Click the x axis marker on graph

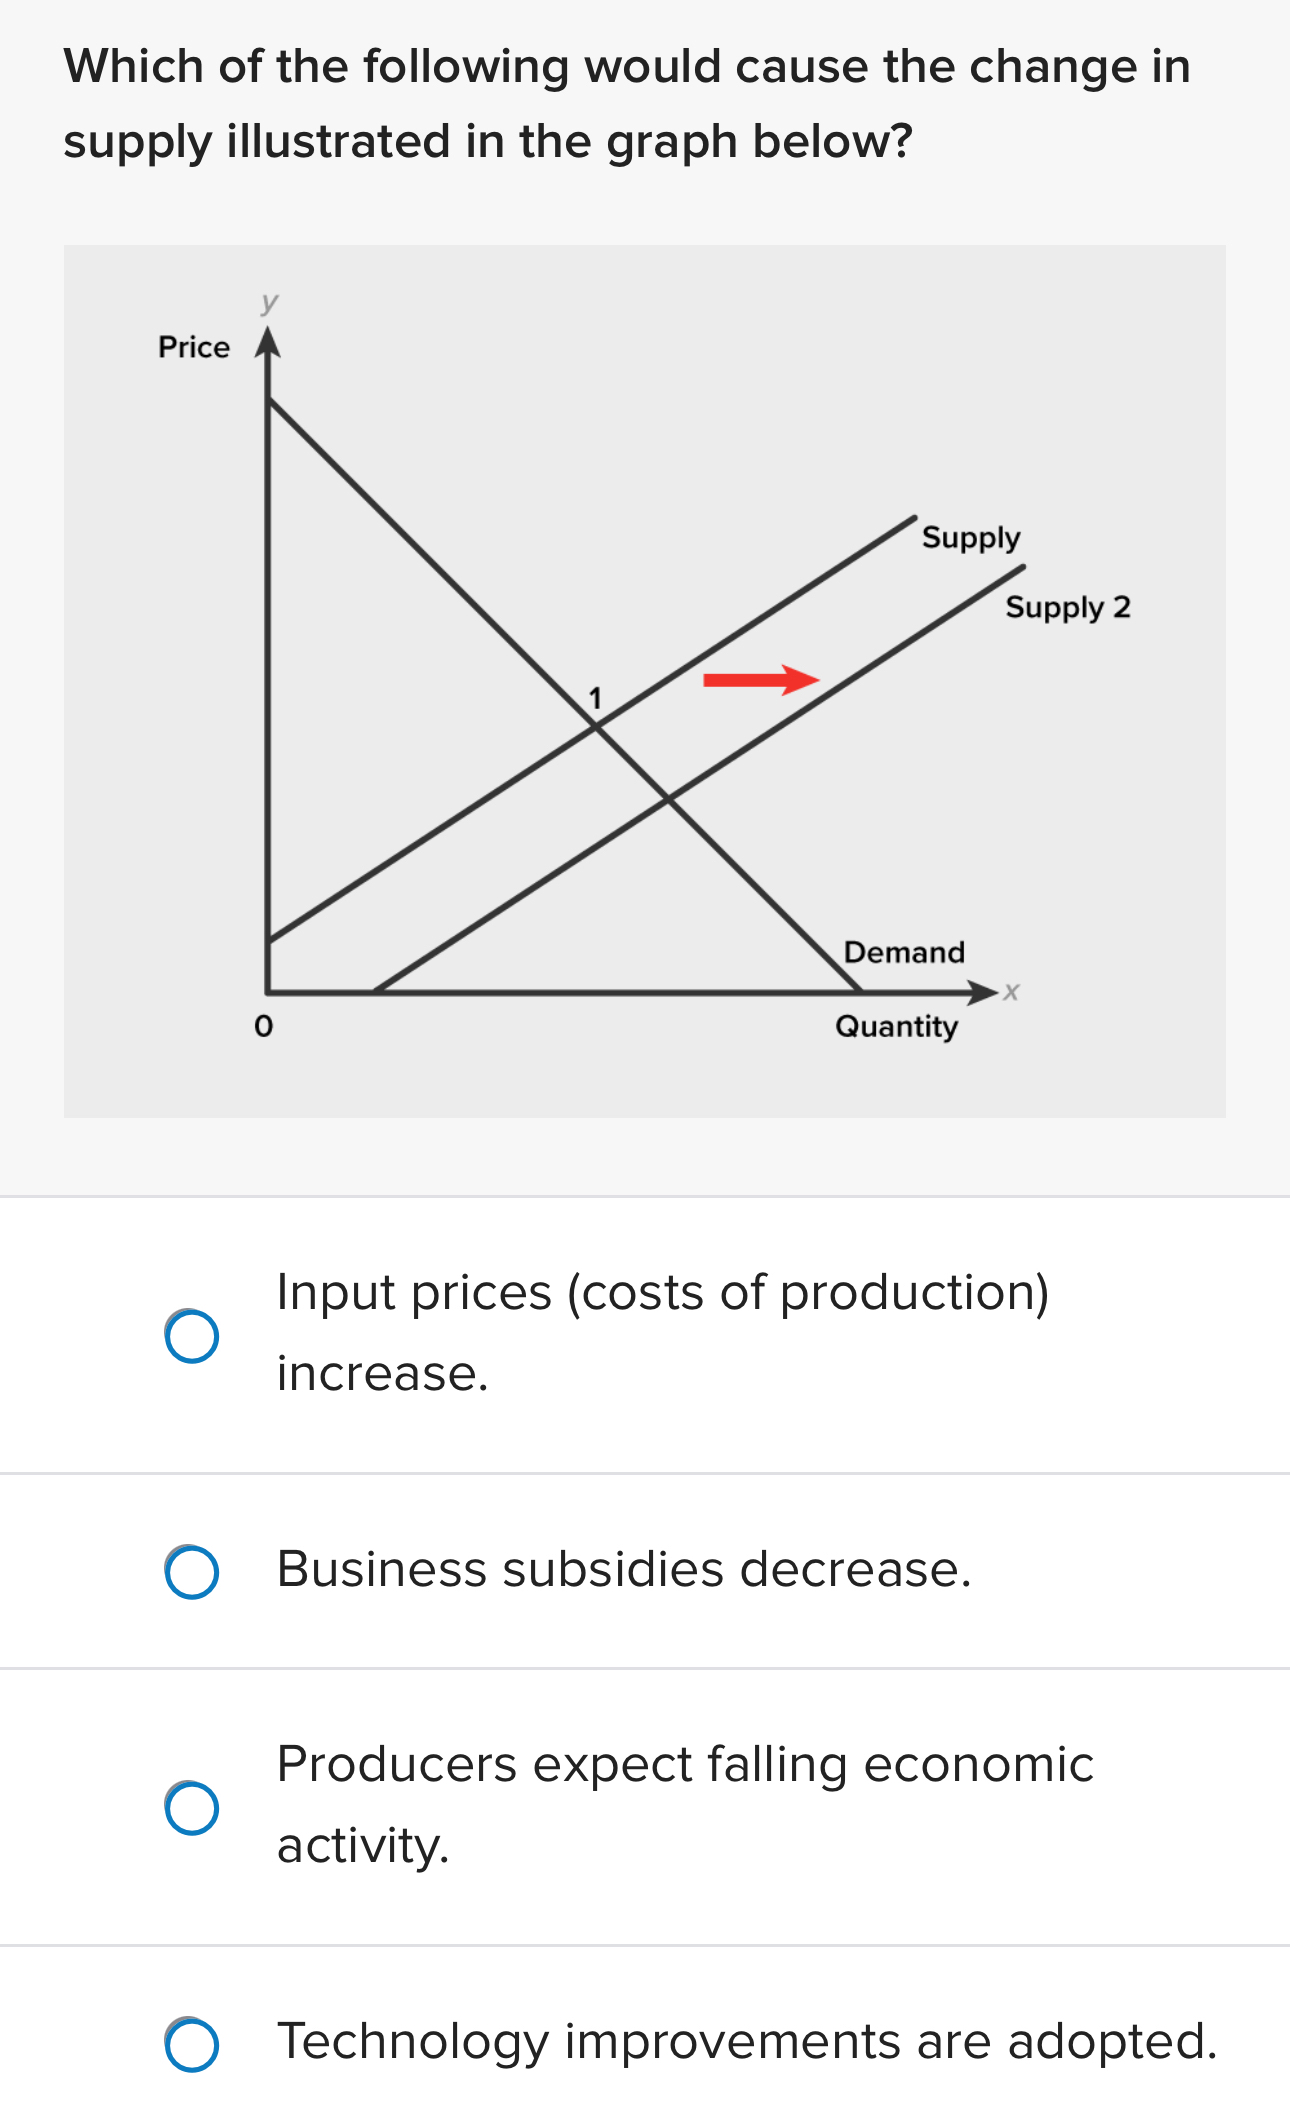(1010, 991)
